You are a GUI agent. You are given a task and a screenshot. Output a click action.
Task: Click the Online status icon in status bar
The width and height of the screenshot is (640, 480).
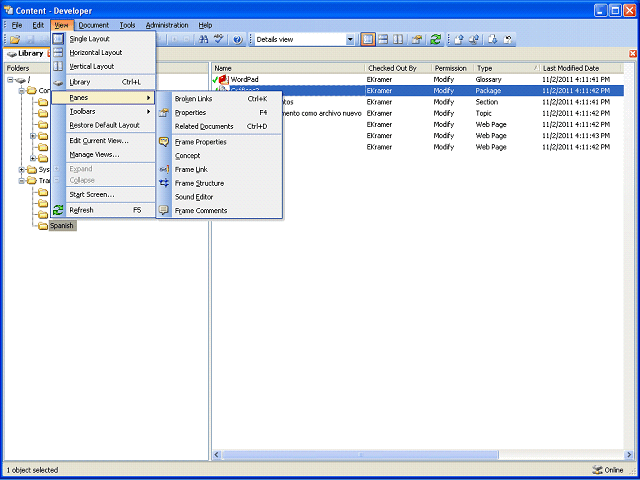(x=597, y=470)
